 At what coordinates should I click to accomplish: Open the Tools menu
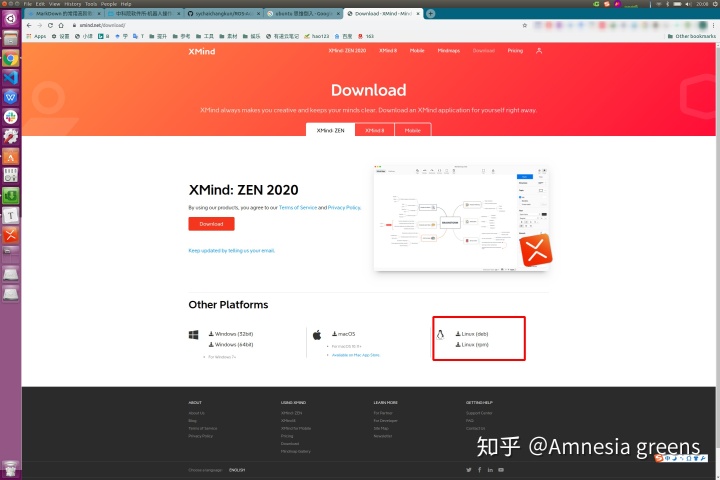pos(91,4)
